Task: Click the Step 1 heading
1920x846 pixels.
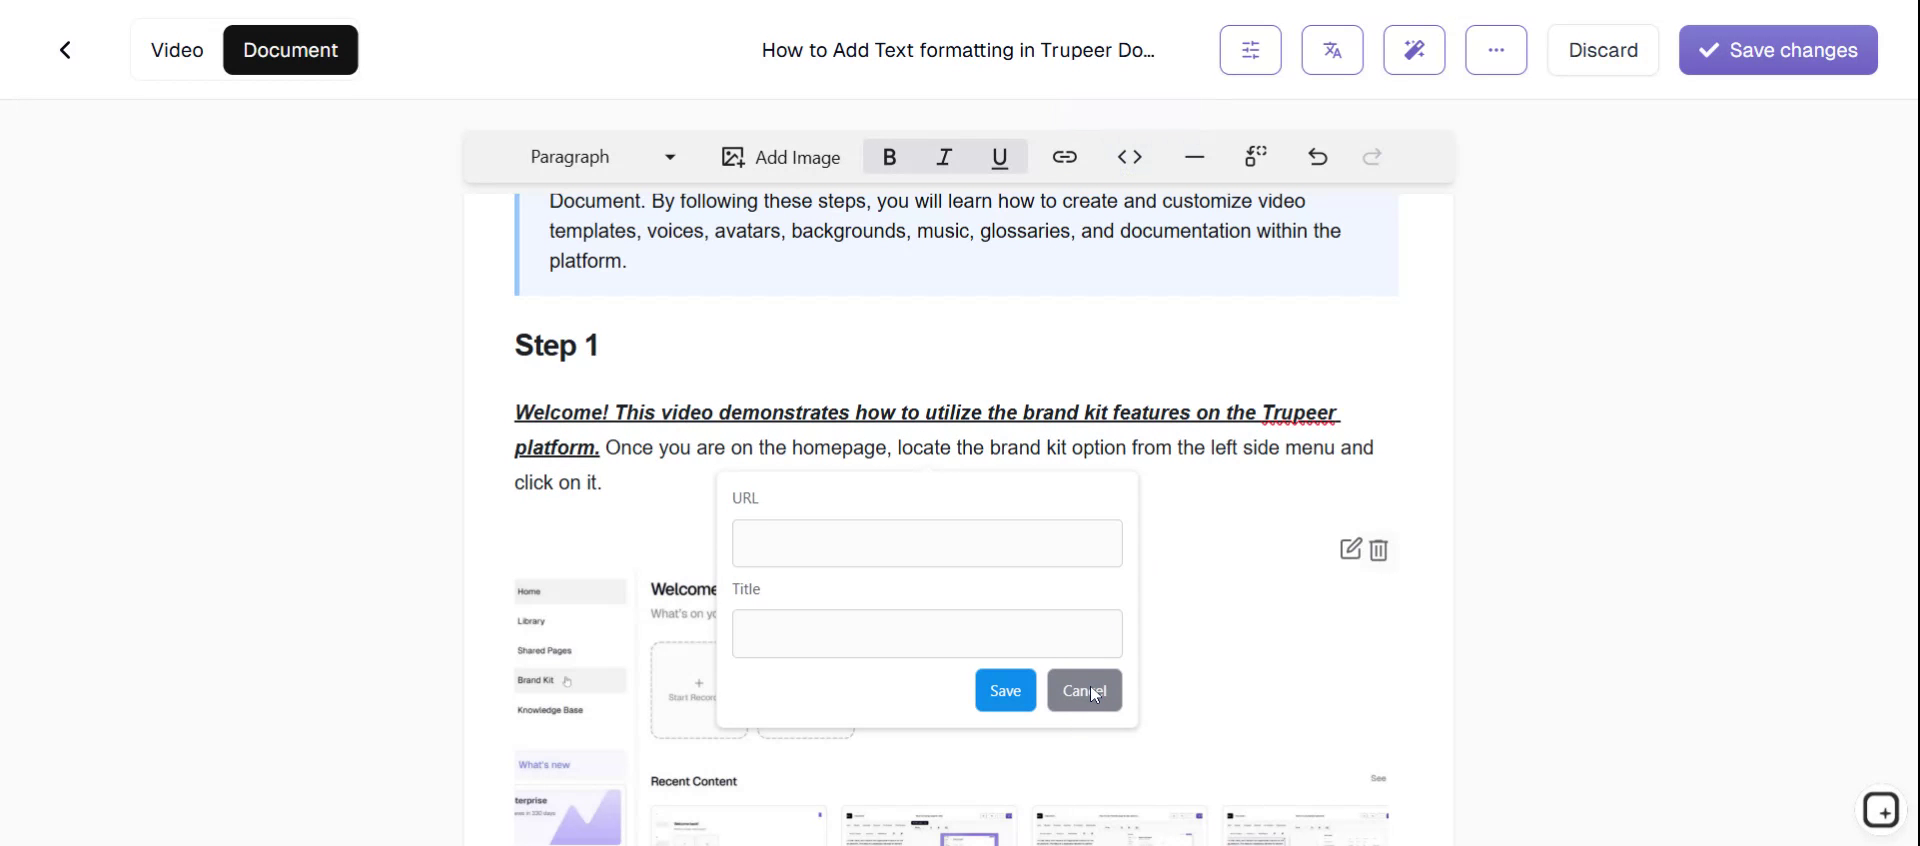Action: click(x=556, y=345)
